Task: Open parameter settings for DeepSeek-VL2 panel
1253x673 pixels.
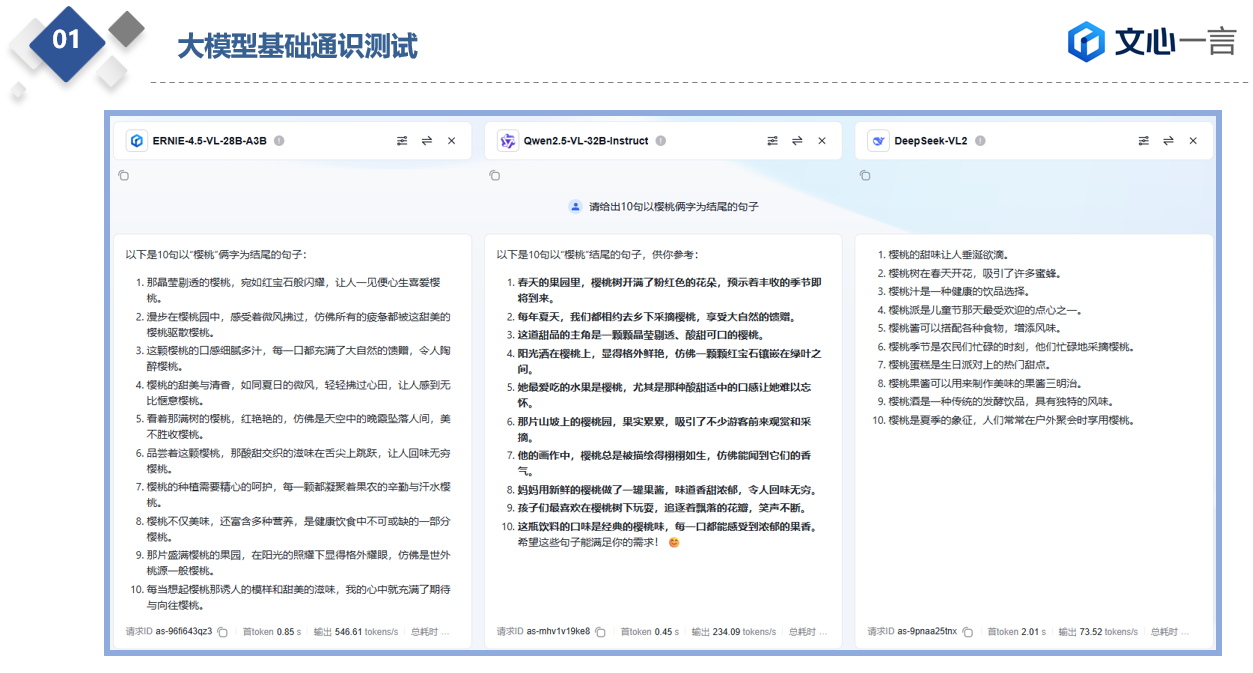Action: [x=1144, y=141]
